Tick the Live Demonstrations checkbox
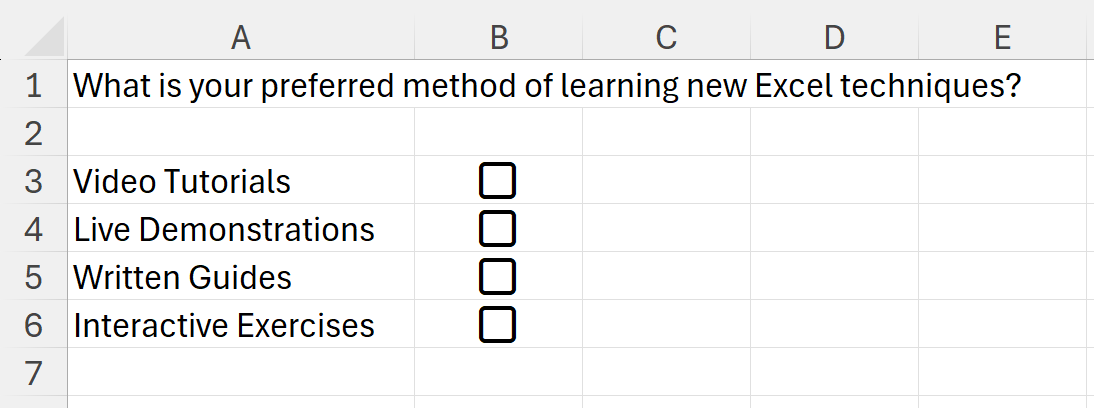The height and width of the screenshot is (408, 1094). (498, 229)
